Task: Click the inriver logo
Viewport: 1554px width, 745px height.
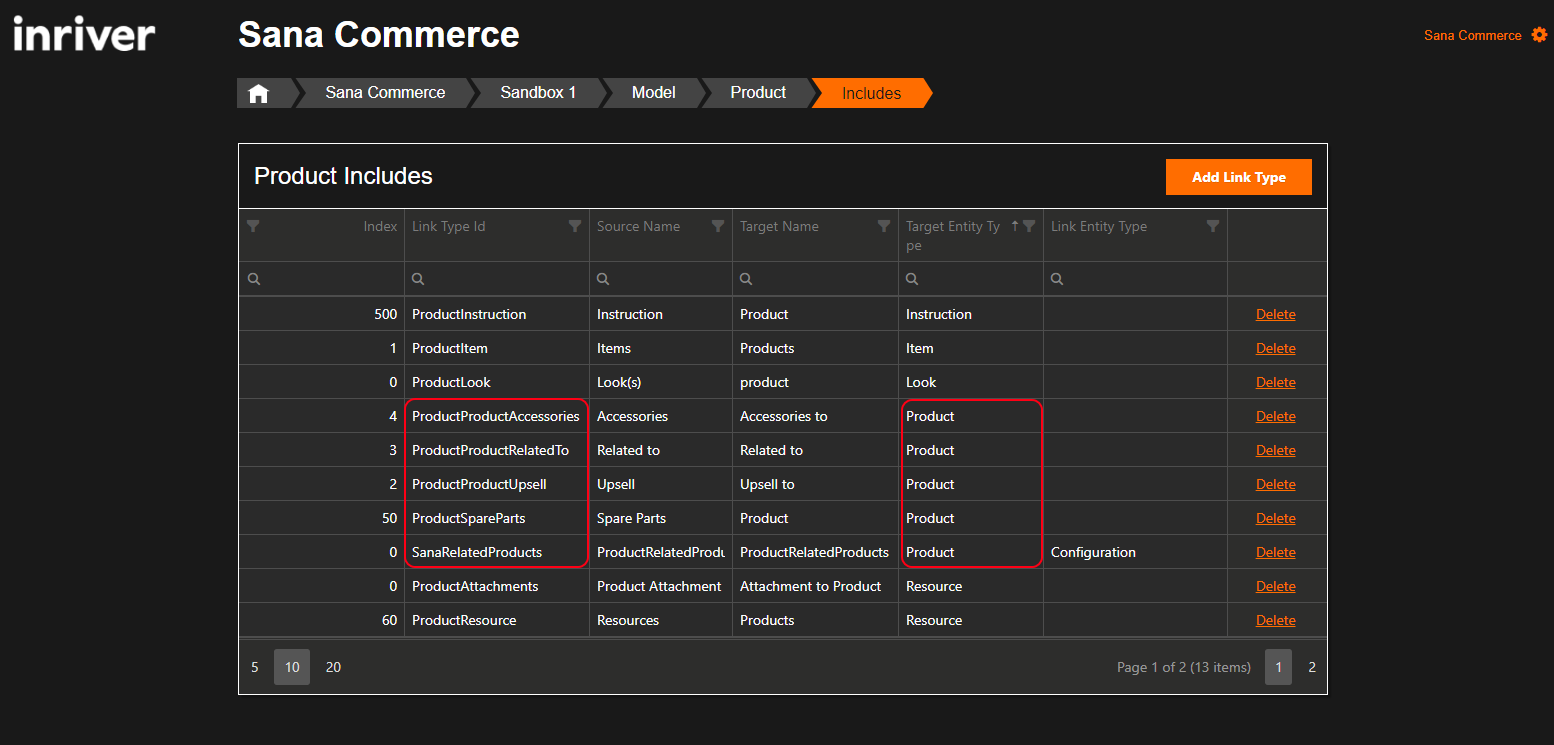Action: click(84, 35)
